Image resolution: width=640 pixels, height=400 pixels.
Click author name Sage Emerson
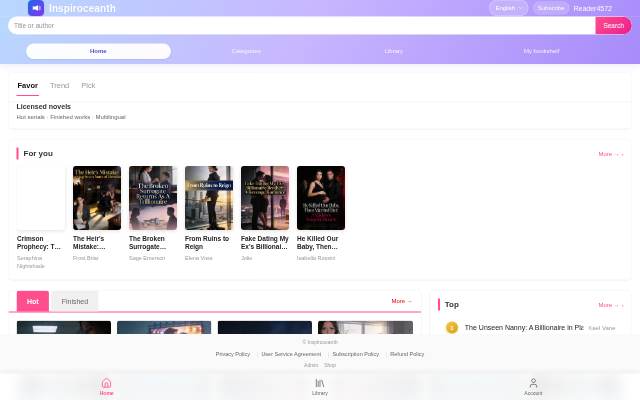tap(147, 258)
